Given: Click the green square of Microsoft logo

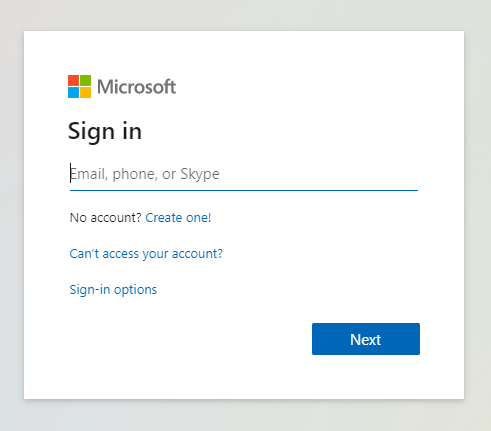Looking at the screenshot, I should (x=85, y=80).
